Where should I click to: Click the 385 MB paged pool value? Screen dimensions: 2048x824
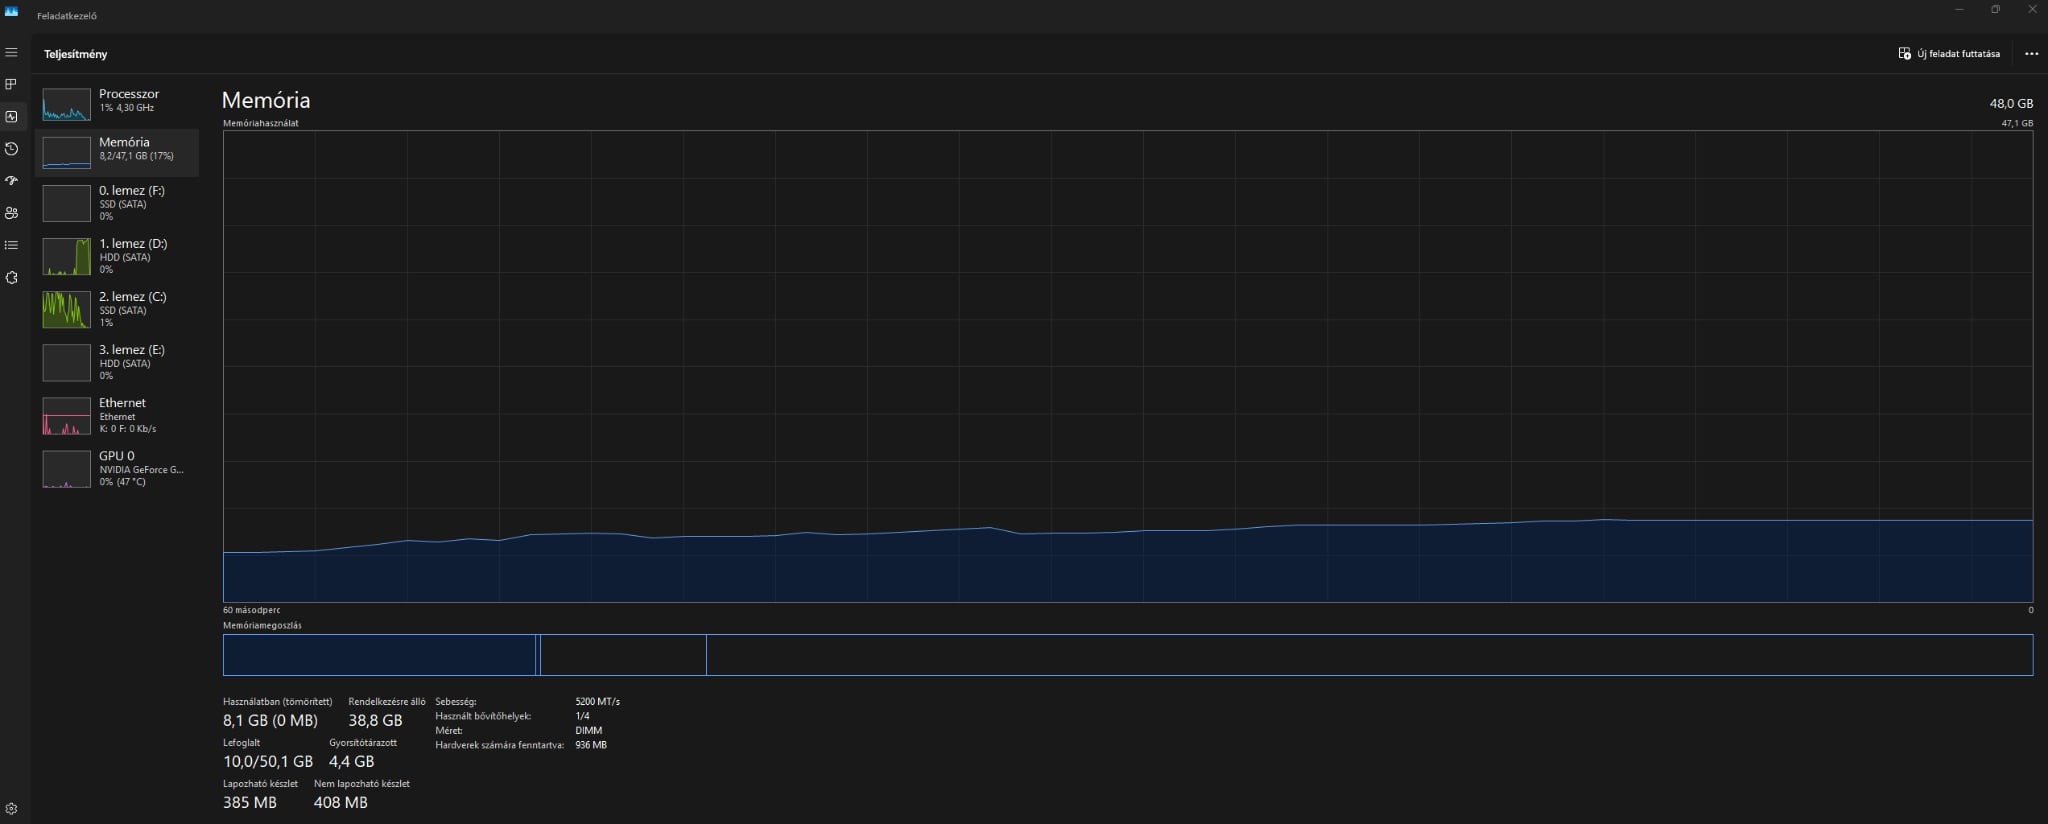[x=250, y=802]
